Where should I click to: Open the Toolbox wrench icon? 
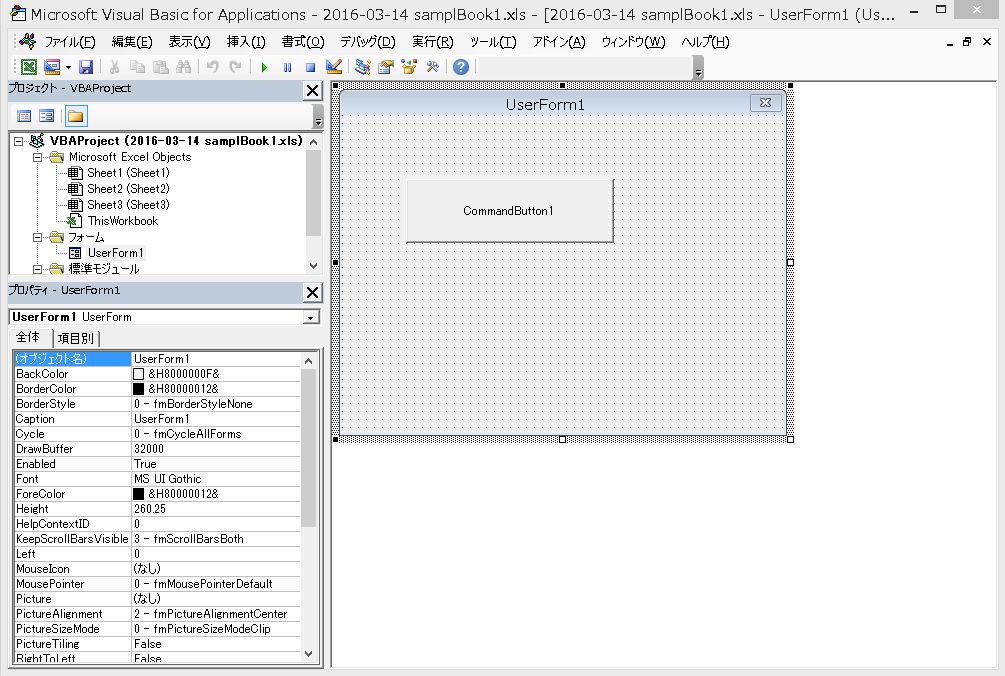(432, 67)
